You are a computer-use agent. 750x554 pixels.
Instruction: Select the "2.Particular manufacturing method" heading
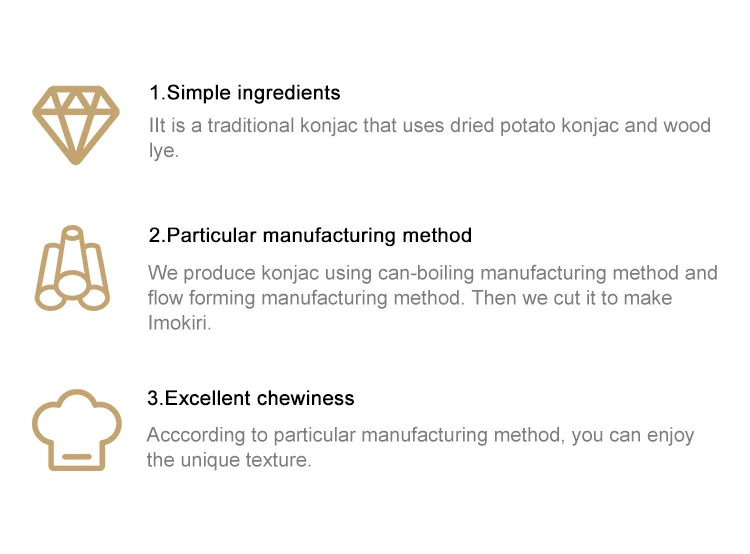tap(310, 236)
